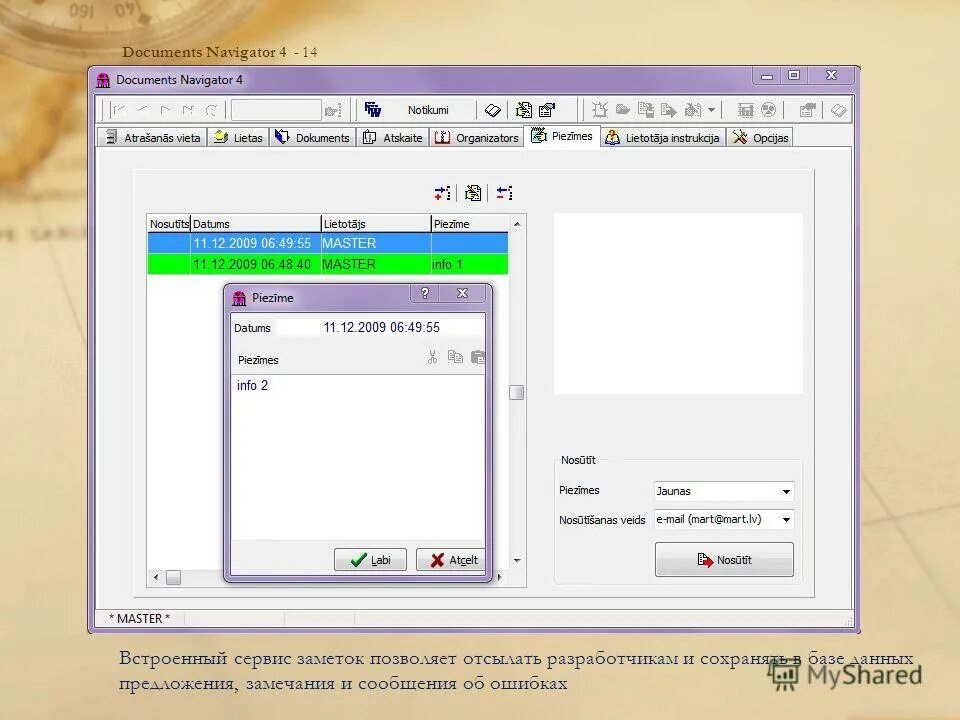
Task: Click the Documents Navigator 4 building icon
Action: (103, 79)
